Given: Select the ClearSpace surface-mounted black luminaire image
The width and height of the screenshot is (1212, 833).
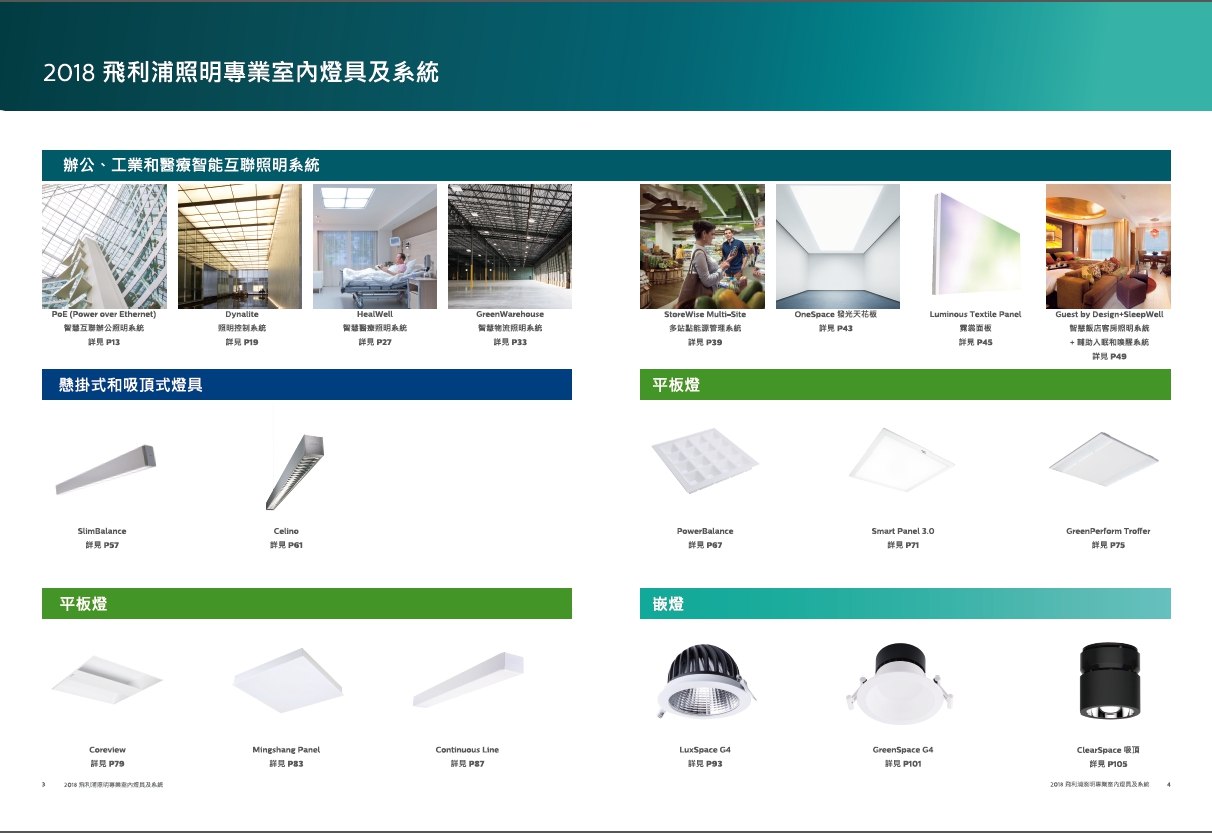Looking at the screenshot, I should [1108, 680].
